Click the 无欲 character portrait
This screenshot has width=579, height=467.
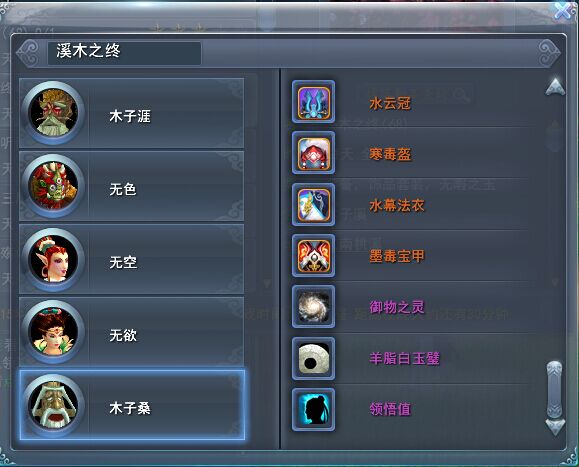pos(53,332)
